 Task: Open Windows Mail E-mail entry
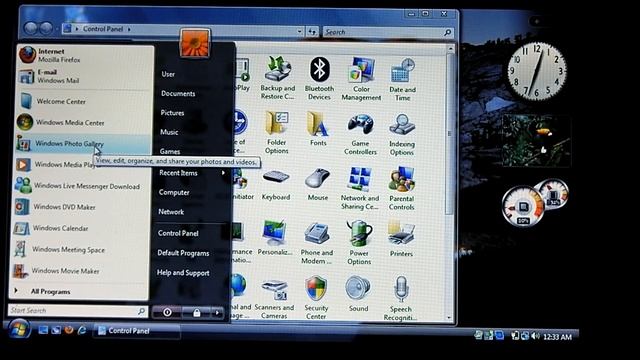84,76
